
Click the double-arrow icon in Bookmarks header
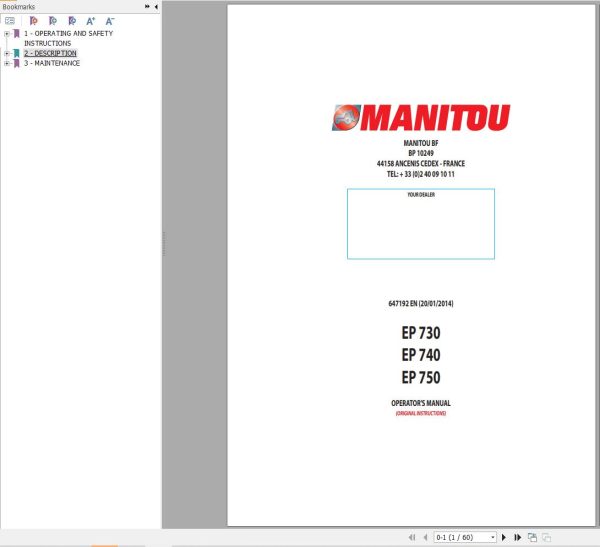coord(147,7)
